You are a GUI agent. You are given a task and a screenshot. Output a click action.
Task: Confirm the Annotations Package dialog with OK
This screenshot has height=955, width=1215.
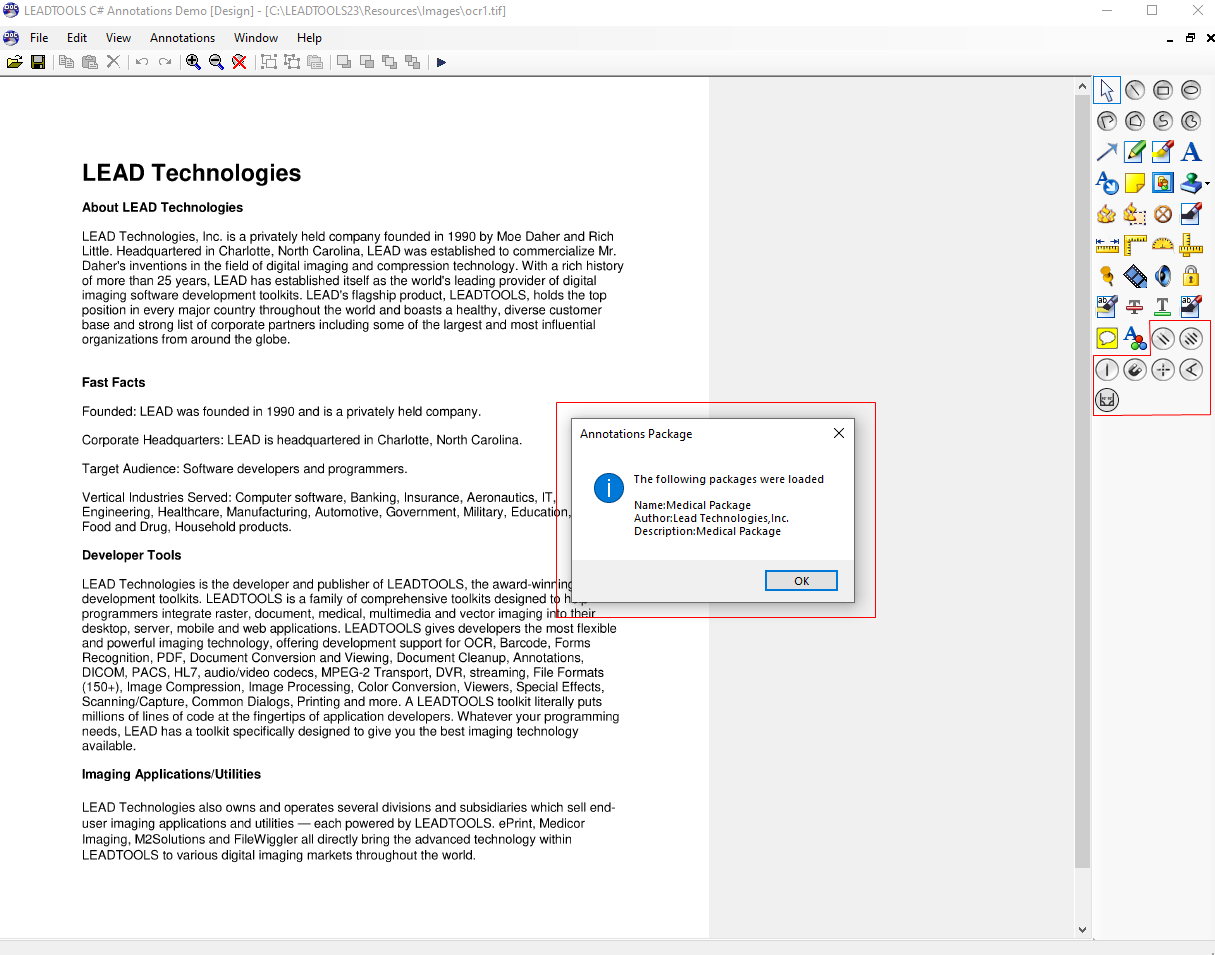(x=801, y=581)
